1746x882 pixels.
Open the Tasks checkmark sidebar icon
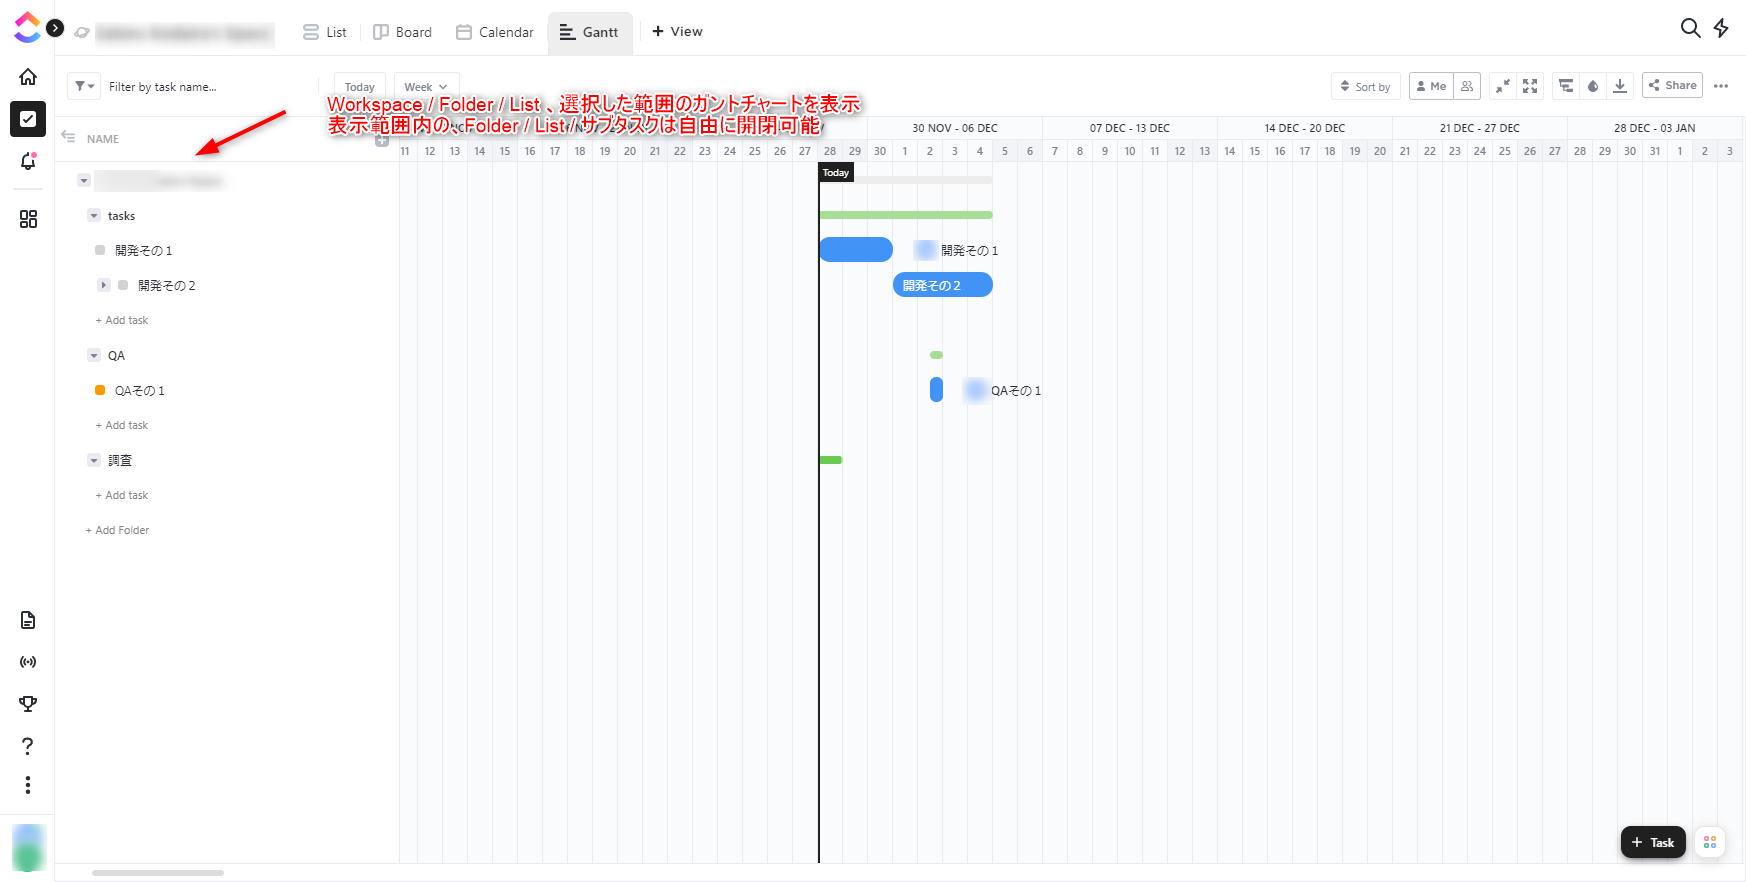(28, 119)
